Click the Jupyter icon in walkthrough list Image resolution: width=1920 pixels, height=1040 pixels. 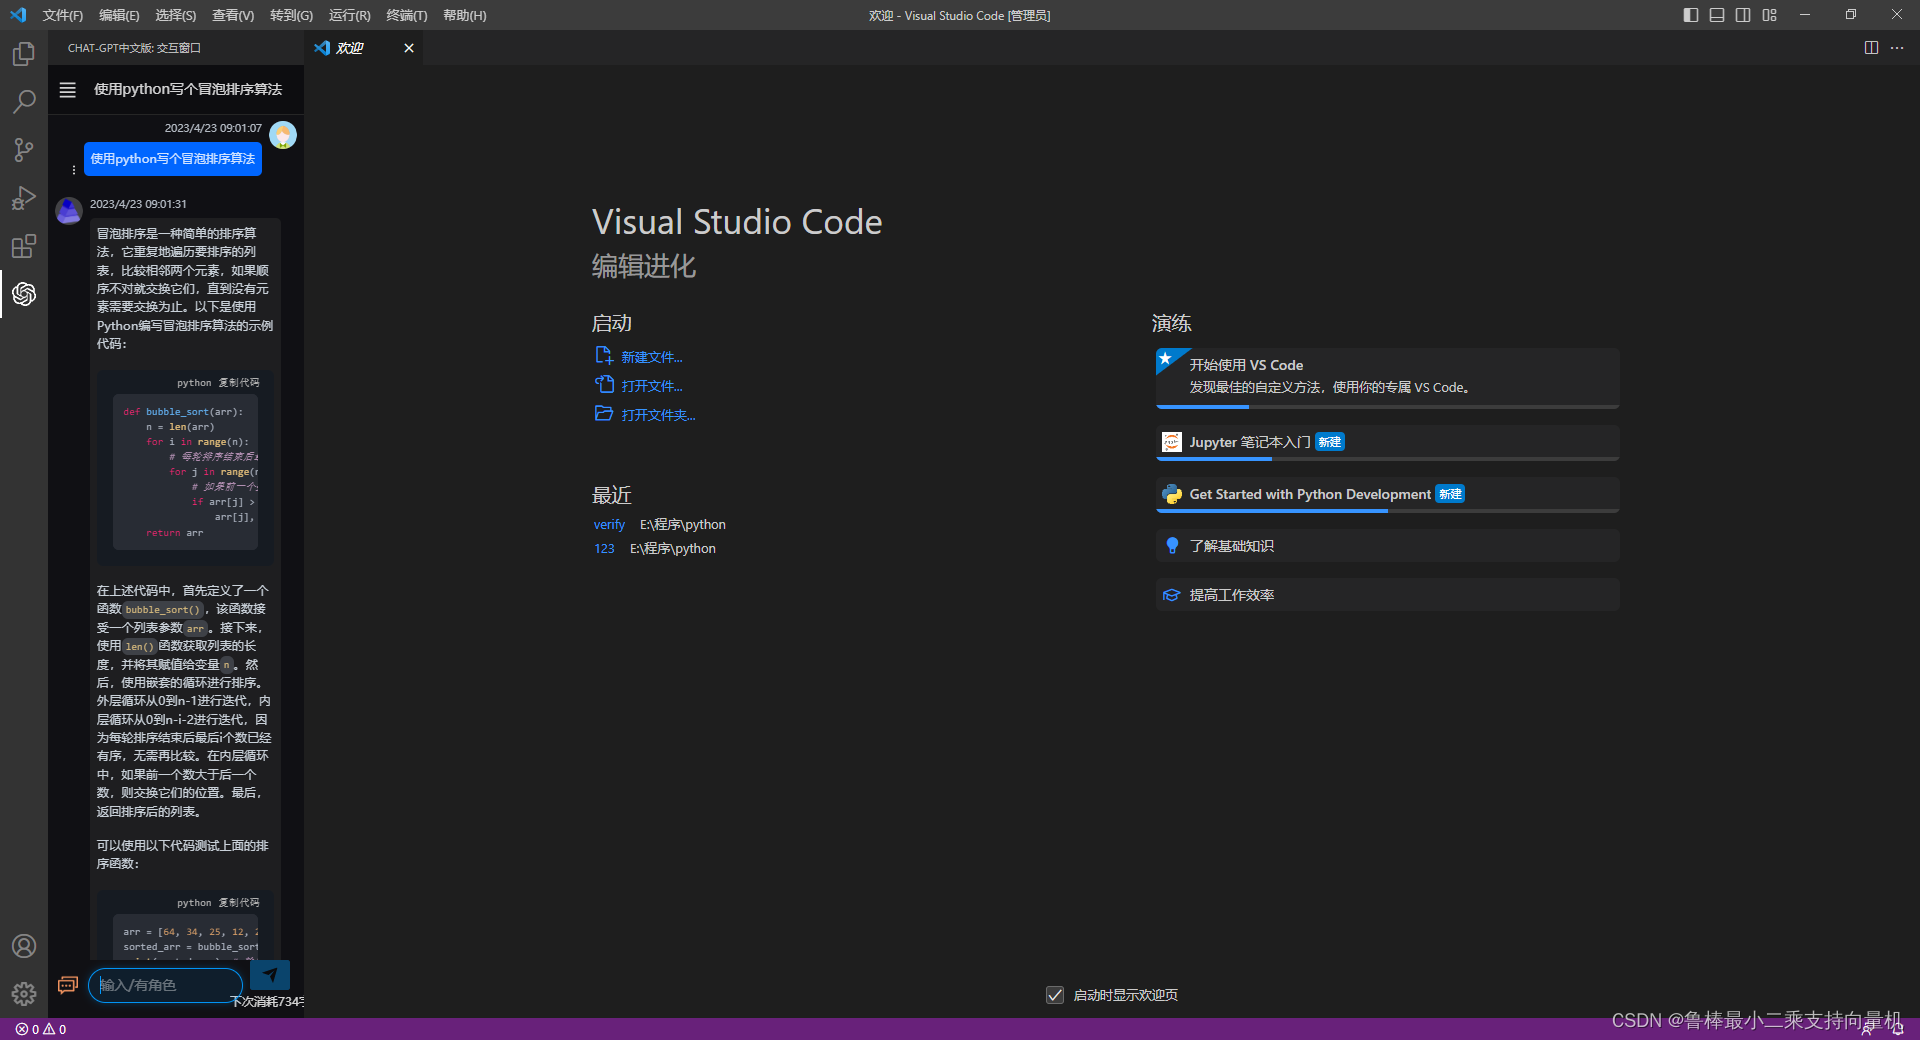point(1172,442)
